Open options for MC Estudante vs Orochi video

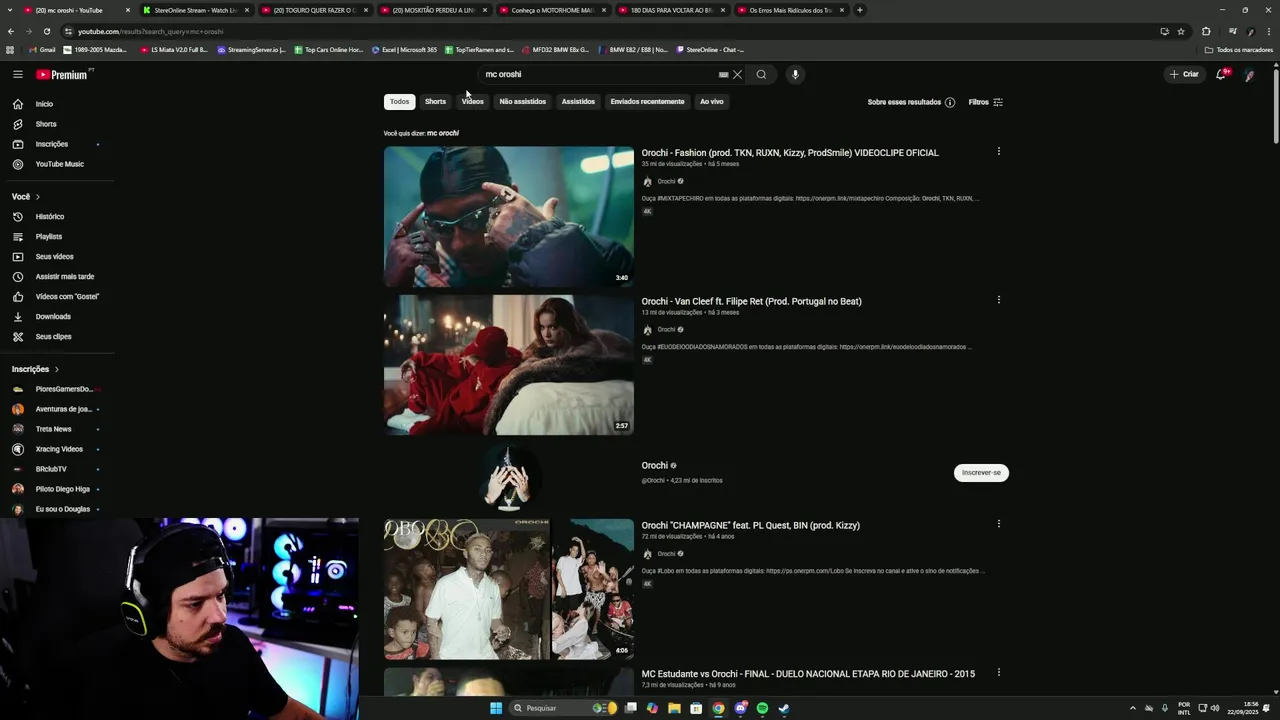[x=998, y=673]
